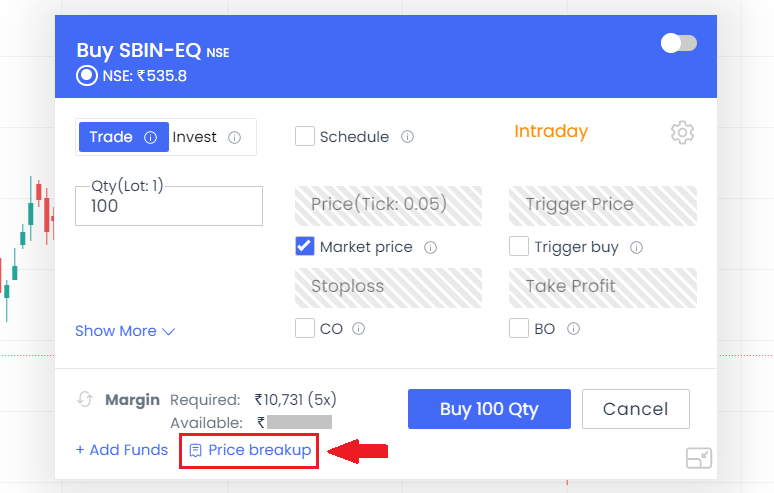Click the BO info icon

click(573, 328)
